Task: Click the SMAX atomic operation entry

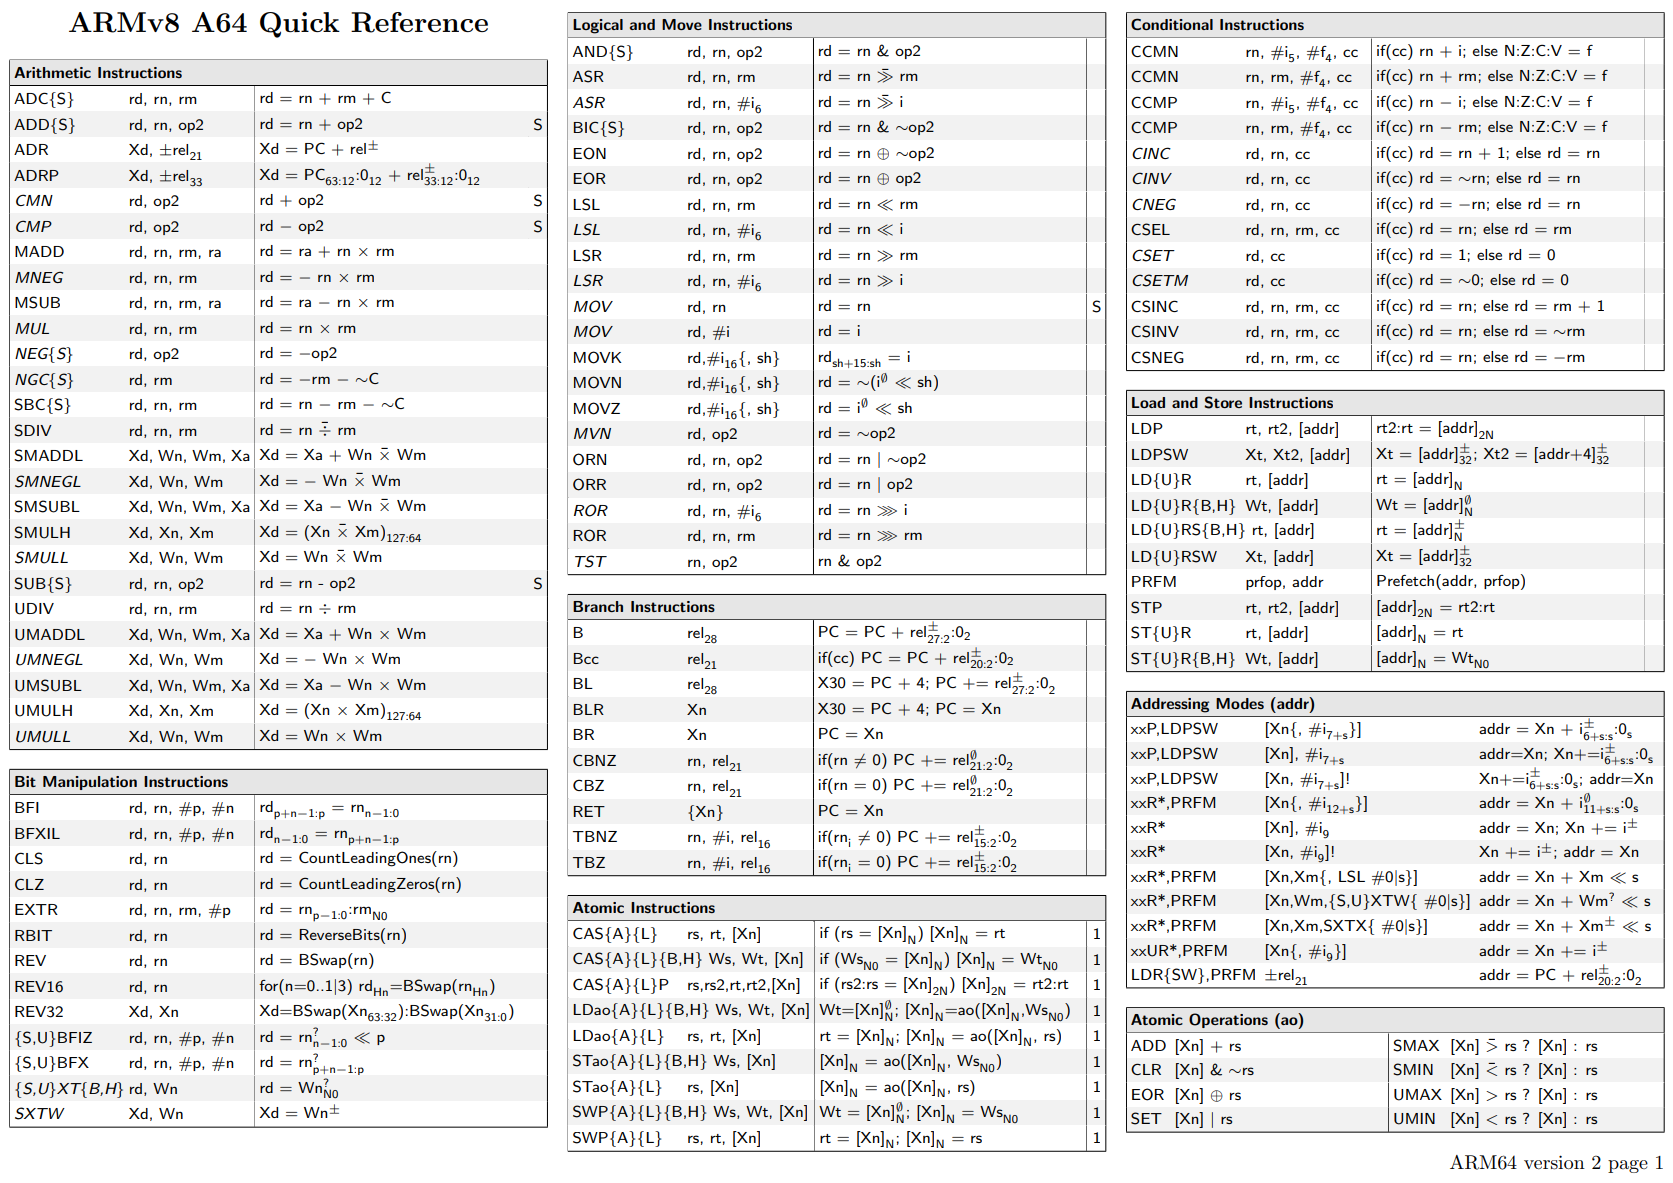Action: pyautogui.click(x=1416, y=1046)
